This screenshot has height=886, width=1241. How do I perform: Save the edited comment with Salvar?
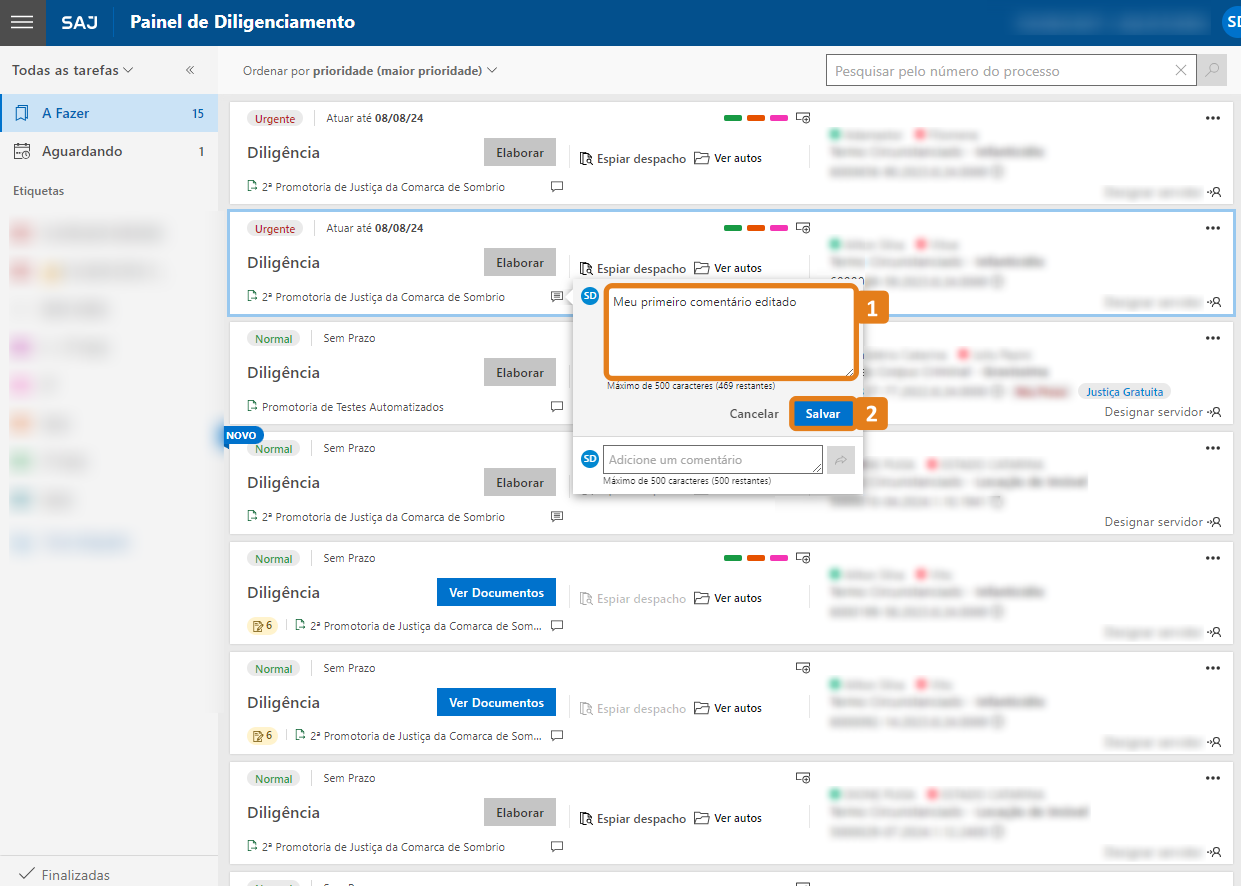(x=822, y=414)
